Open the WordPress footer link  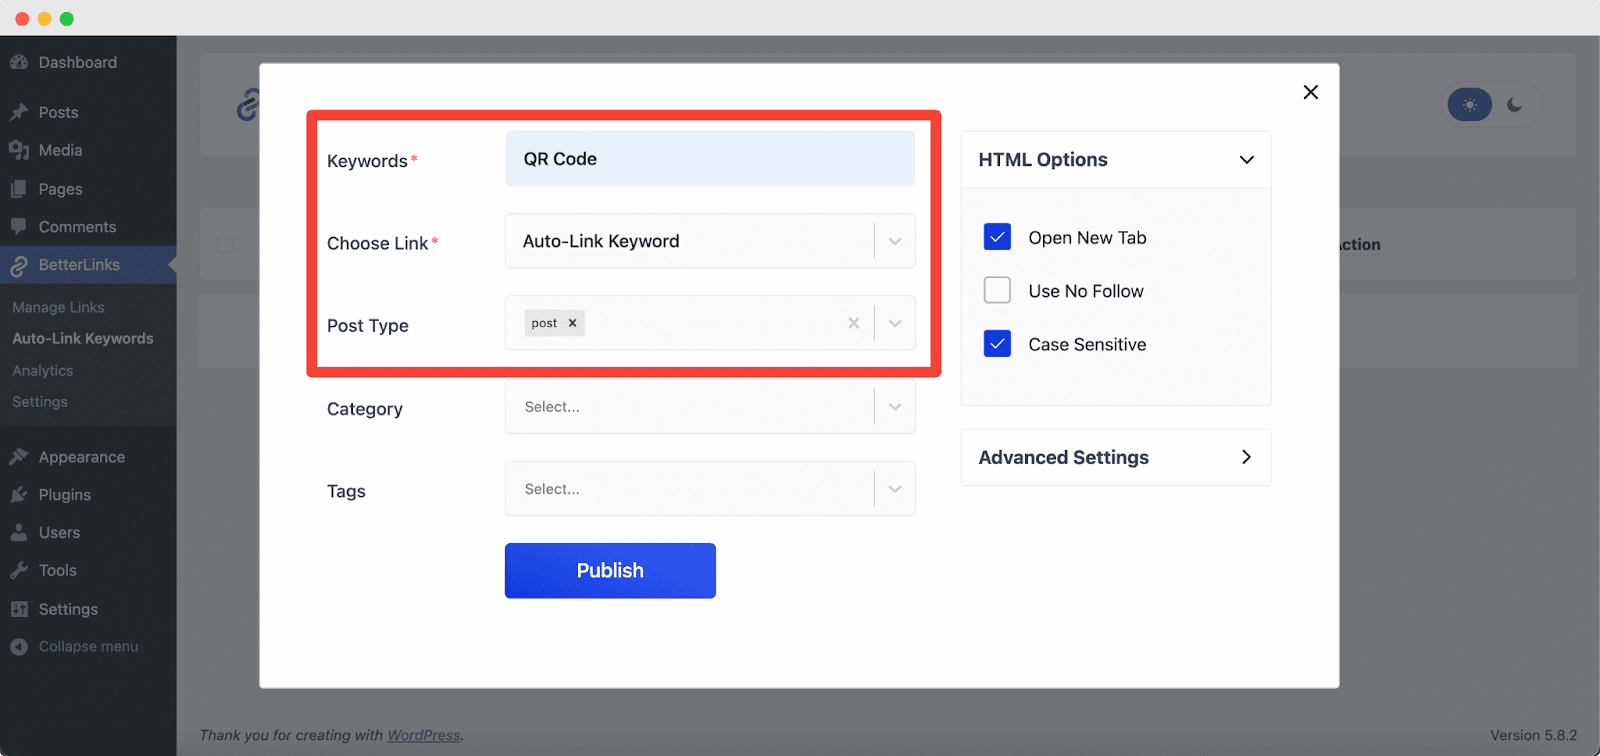coord(423,735)
